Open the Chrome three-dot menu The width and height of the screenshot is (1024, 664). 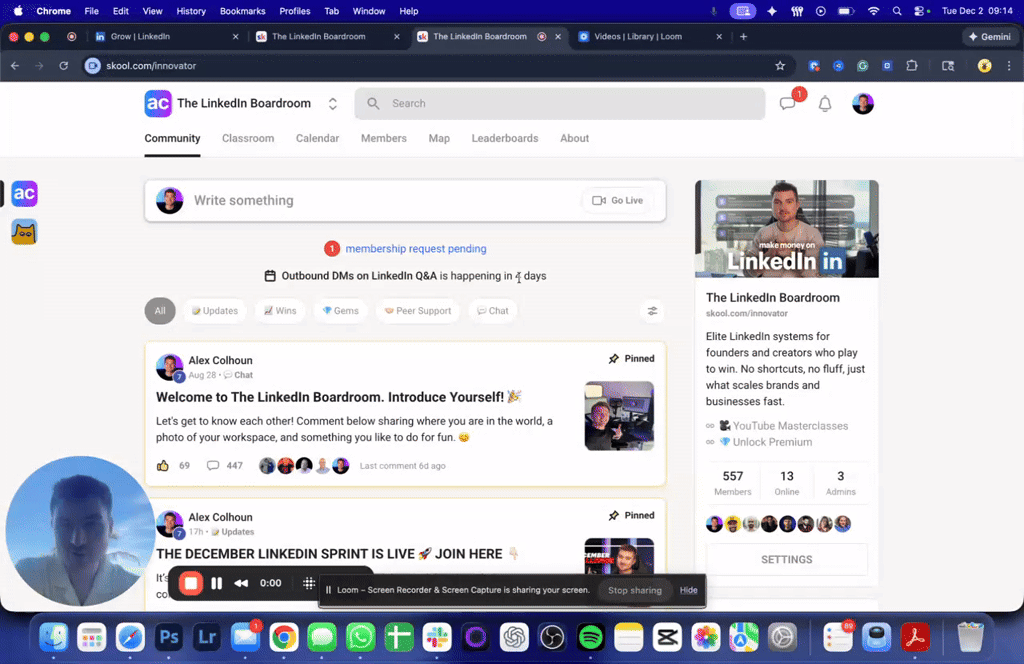click(1009, 66)
